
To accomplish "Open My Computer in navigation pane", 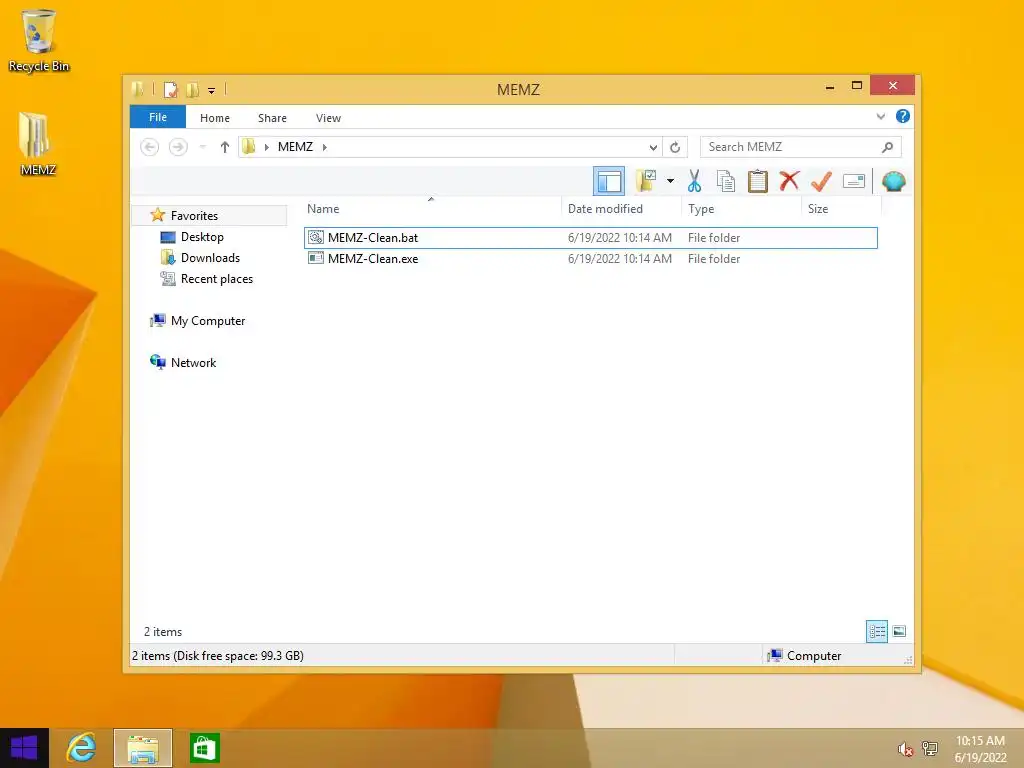I will [208, 321].
